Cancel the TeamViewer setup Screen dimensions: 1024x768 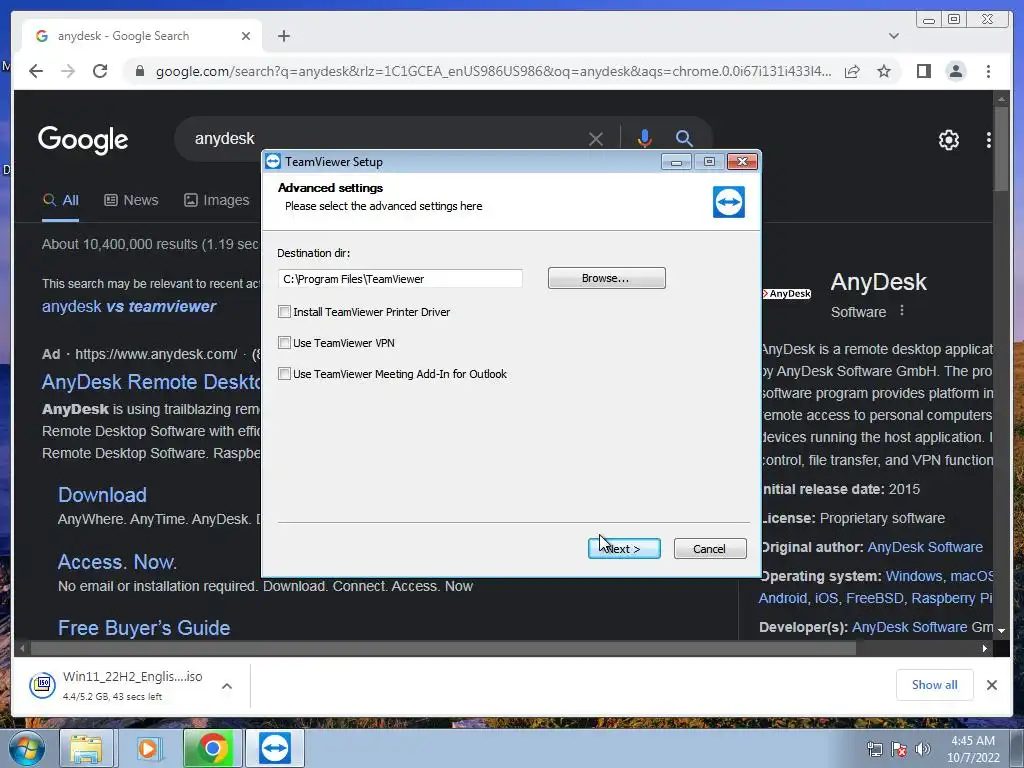pos(710,549)
